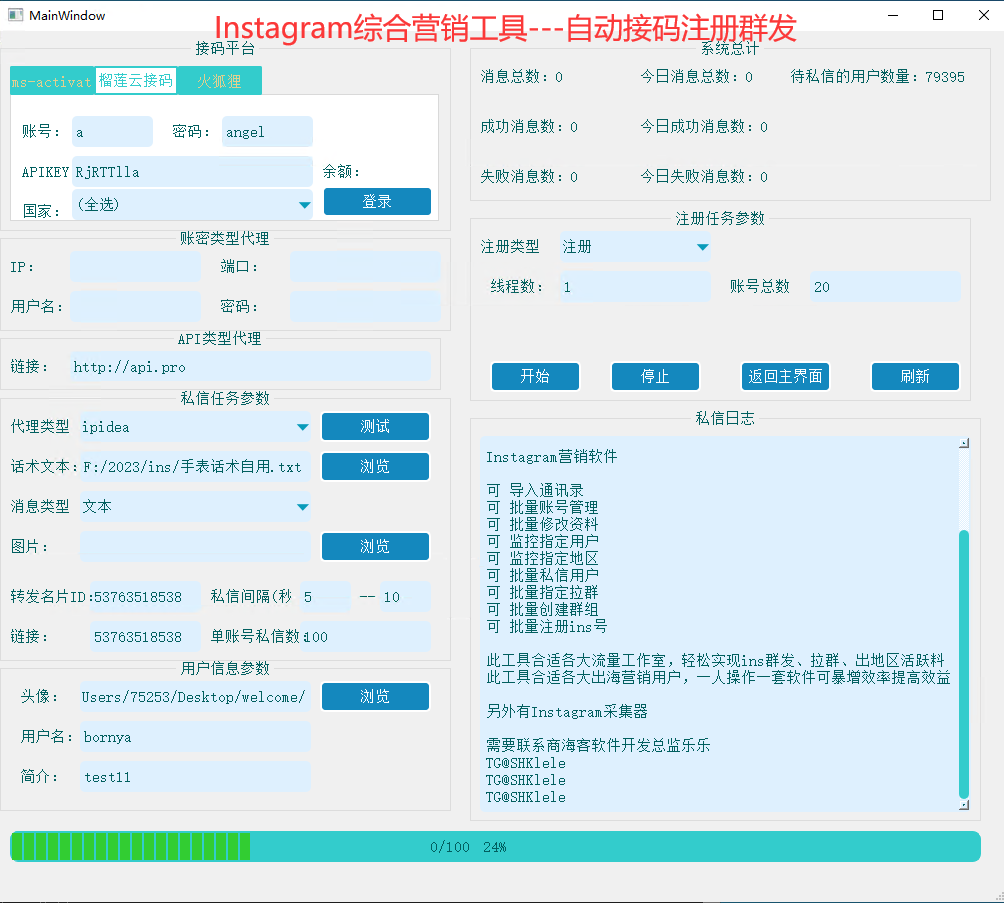This screenshot has height=903, width=1004.
Task: Click the progress bar showing 24%
Action: 495,847
